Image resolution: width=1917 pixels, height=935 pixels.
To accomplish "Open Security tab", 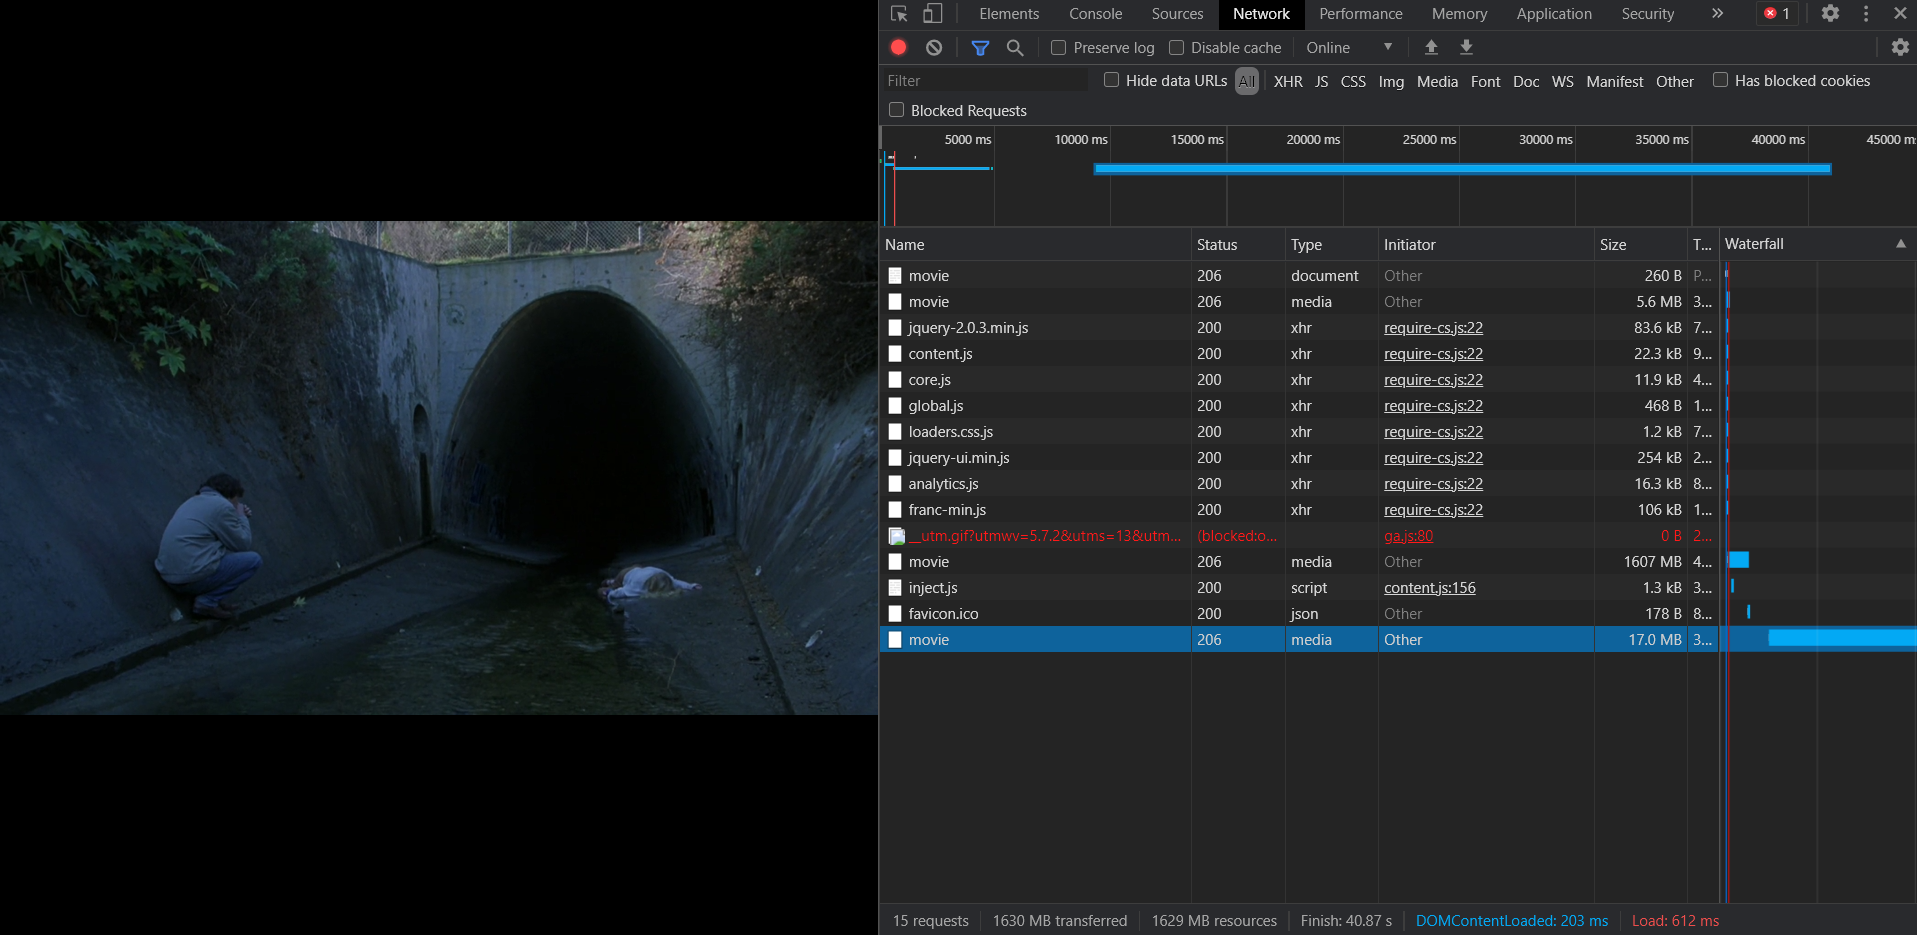I will (1647, 14).
